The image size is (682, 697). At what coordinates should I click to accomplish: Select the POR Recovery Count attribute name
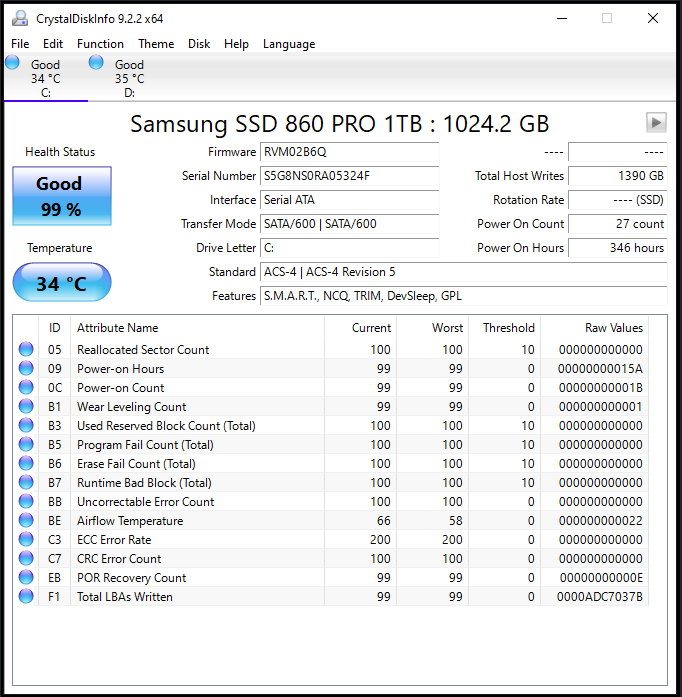click(132, 578)
